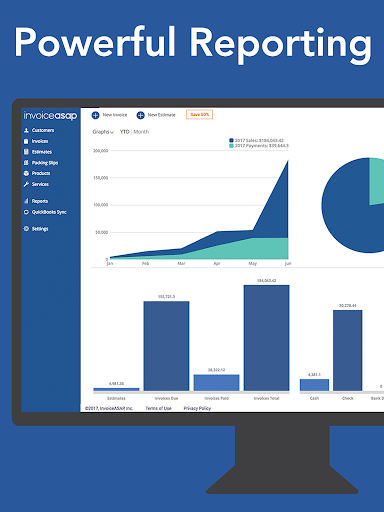
Task: Open the Privacy Policy link
Action: click(x=197, y=408)
